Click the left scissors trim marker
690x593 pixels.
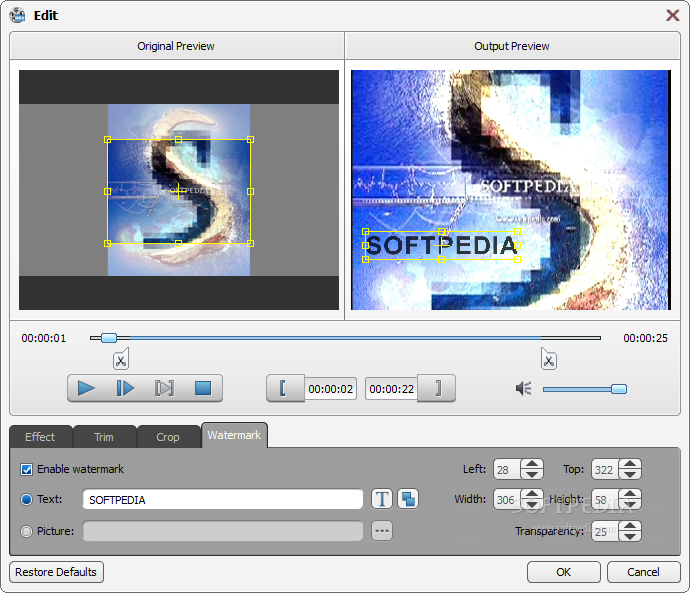(x=121, y=359)
